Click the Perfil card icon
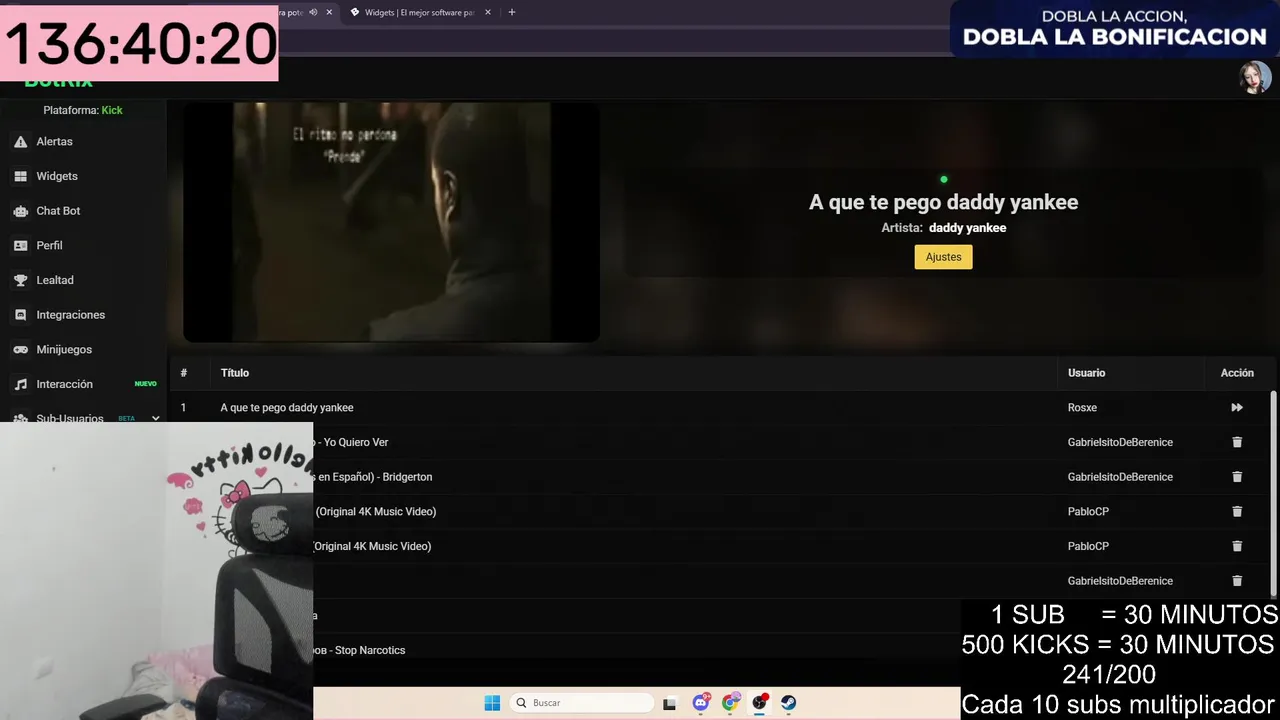This screenshot has height=720, width=1280. point(20,246)
